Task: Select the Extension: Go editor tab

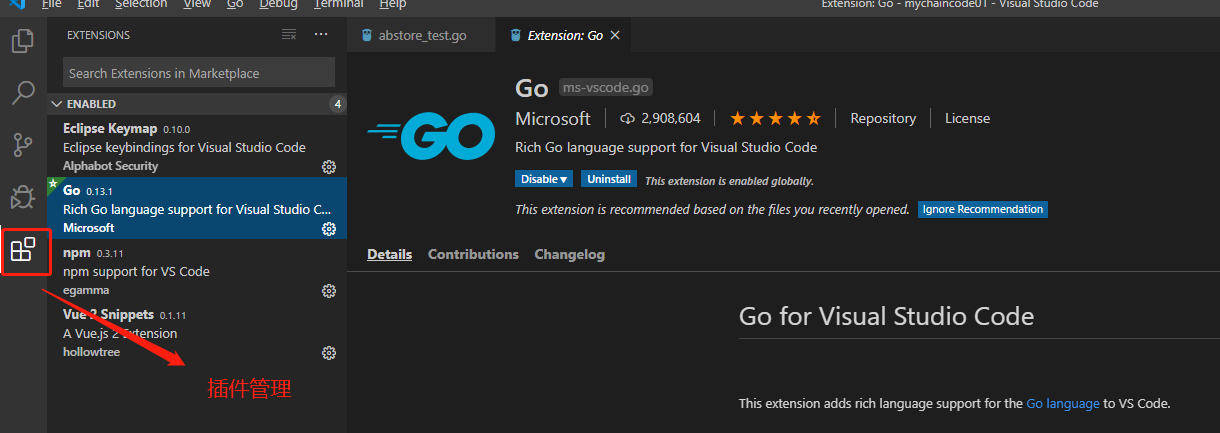Action: [565, 35]
